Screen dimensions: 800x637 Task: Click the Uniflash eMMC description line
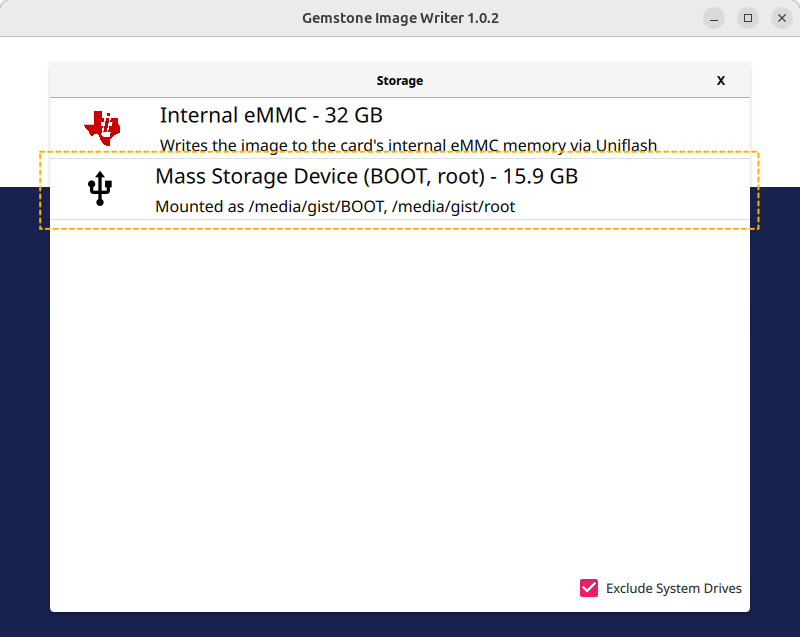pyautogui.click(x=408, y=146)
